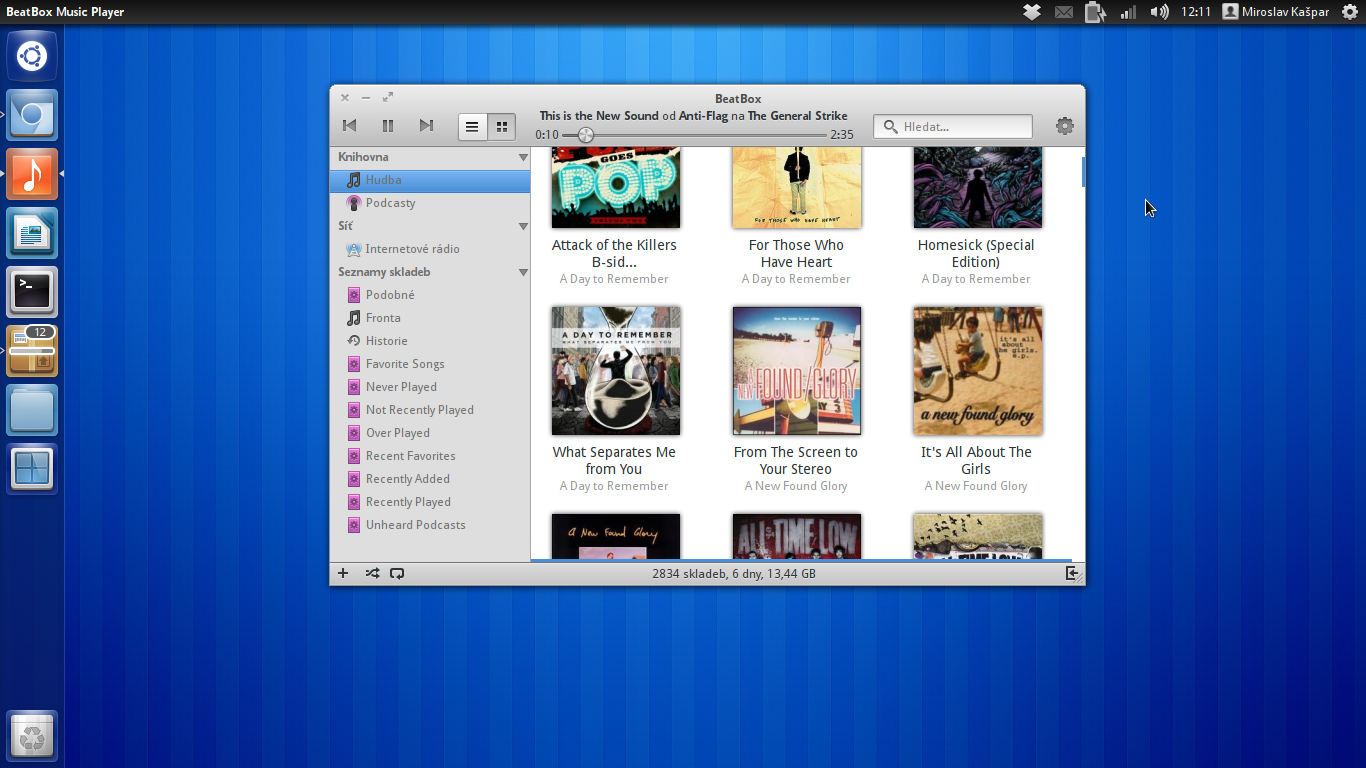Click the Historie clock icon
This screenshot has width=1366, height=768.
(353, 341)
